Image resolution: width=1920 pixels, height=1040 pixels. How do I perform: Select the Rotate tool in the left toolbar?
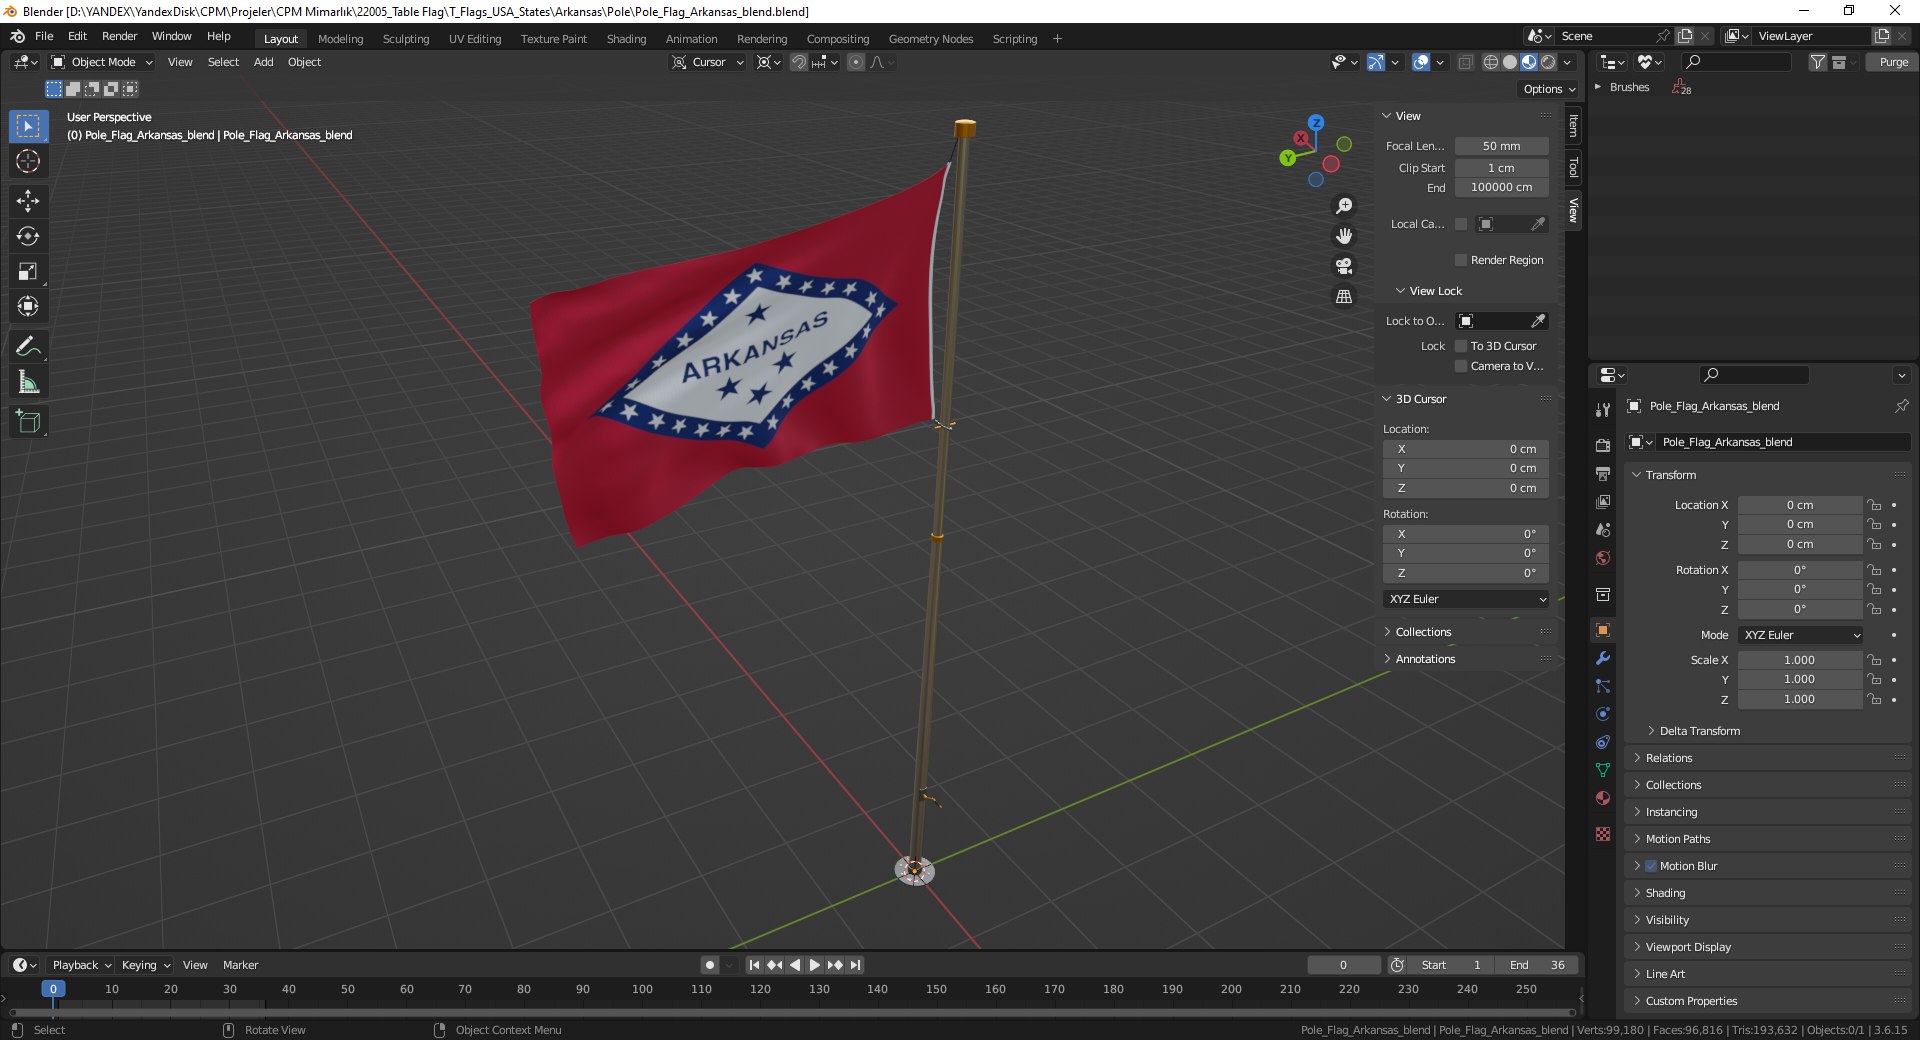[28, 236]
